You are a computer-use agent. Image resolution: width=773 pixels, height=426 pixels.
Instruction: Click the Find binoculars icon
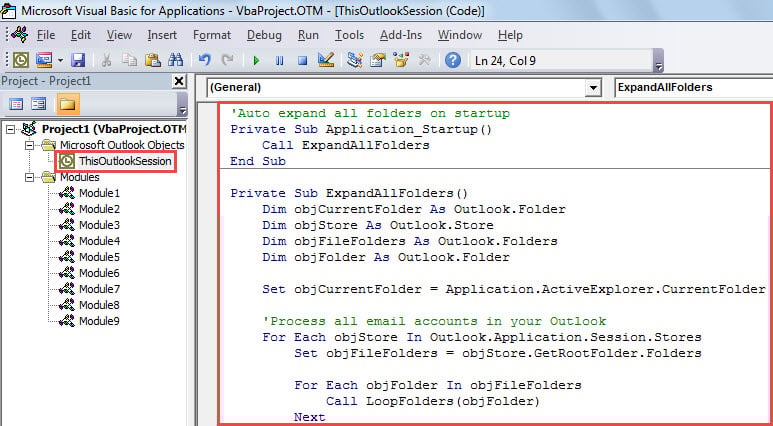coord(176,61)
